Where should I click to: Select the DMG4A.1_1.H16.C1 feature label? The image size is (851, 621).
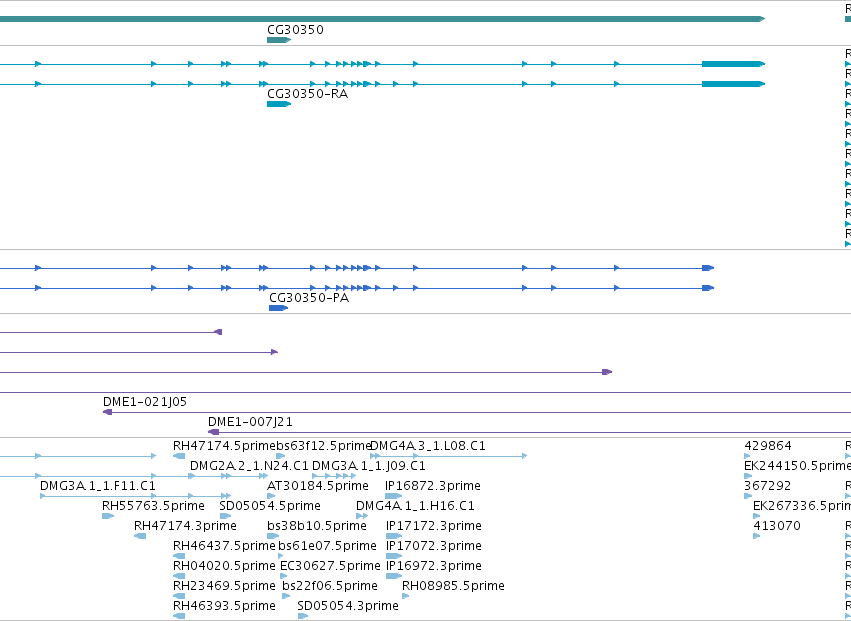pos(415,506)
